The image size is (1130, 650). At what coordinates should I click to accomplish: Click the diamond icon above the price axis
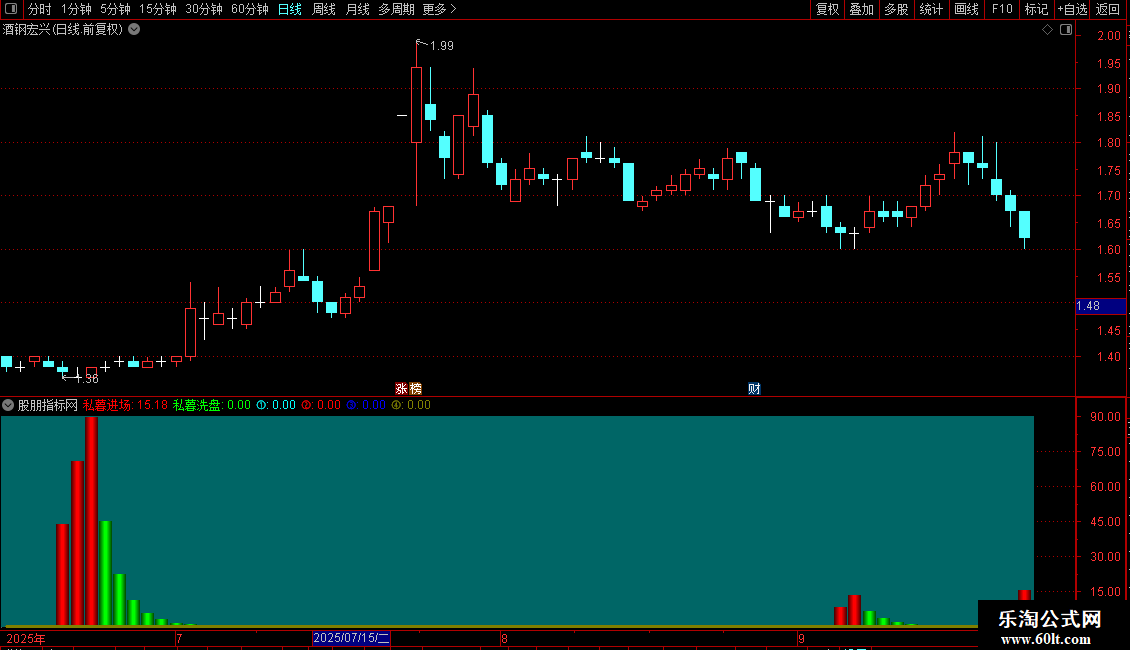(x=1047, y=30)
